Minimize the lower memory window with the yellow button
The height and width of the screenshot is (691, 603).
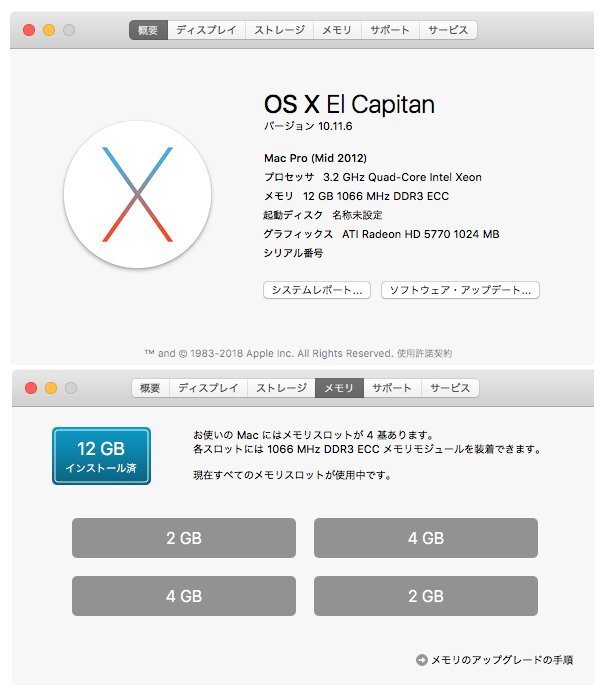tap(51, 388)
